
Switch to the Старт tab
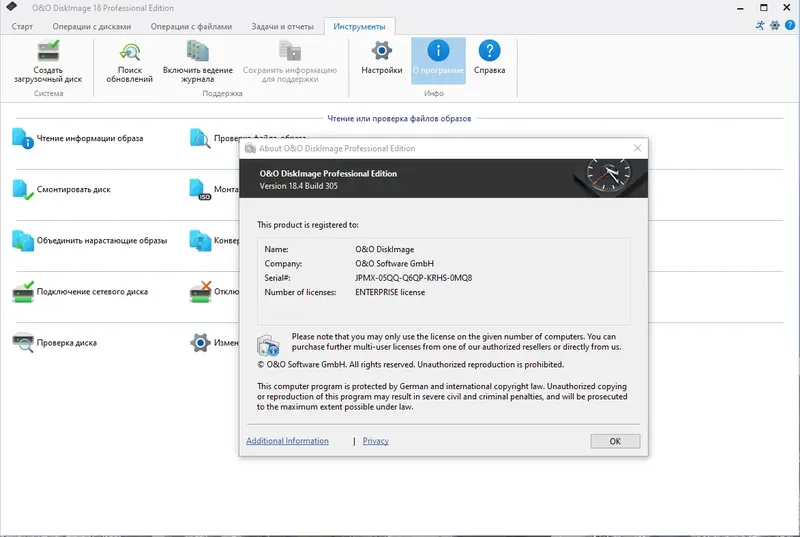point(22,27)
